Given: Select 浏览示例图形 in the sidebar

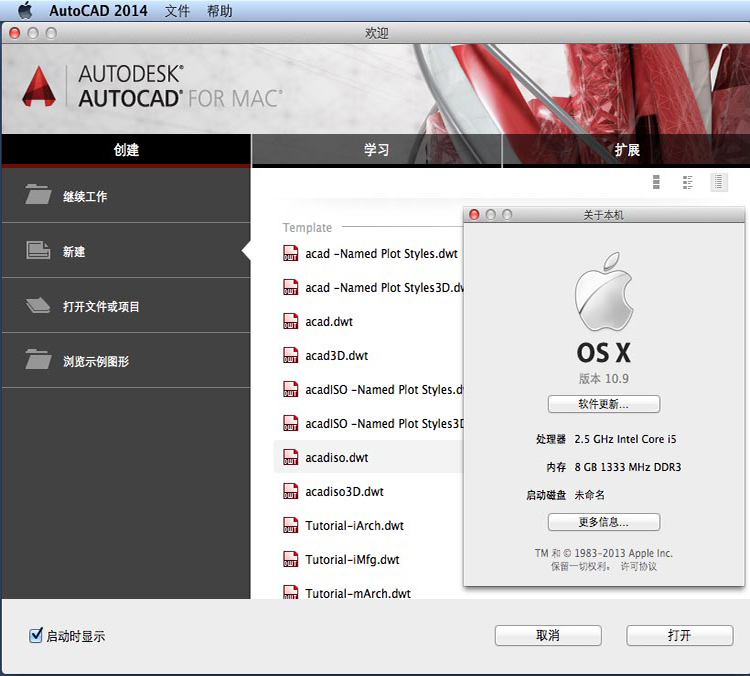Looking at the screenshot, I should [126, 361].
